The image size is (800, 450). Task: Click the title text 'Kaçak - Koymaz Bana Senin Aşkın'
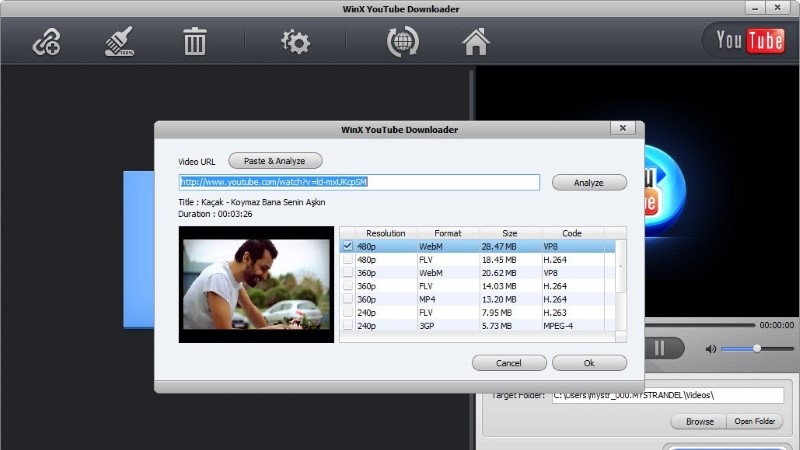263,202
